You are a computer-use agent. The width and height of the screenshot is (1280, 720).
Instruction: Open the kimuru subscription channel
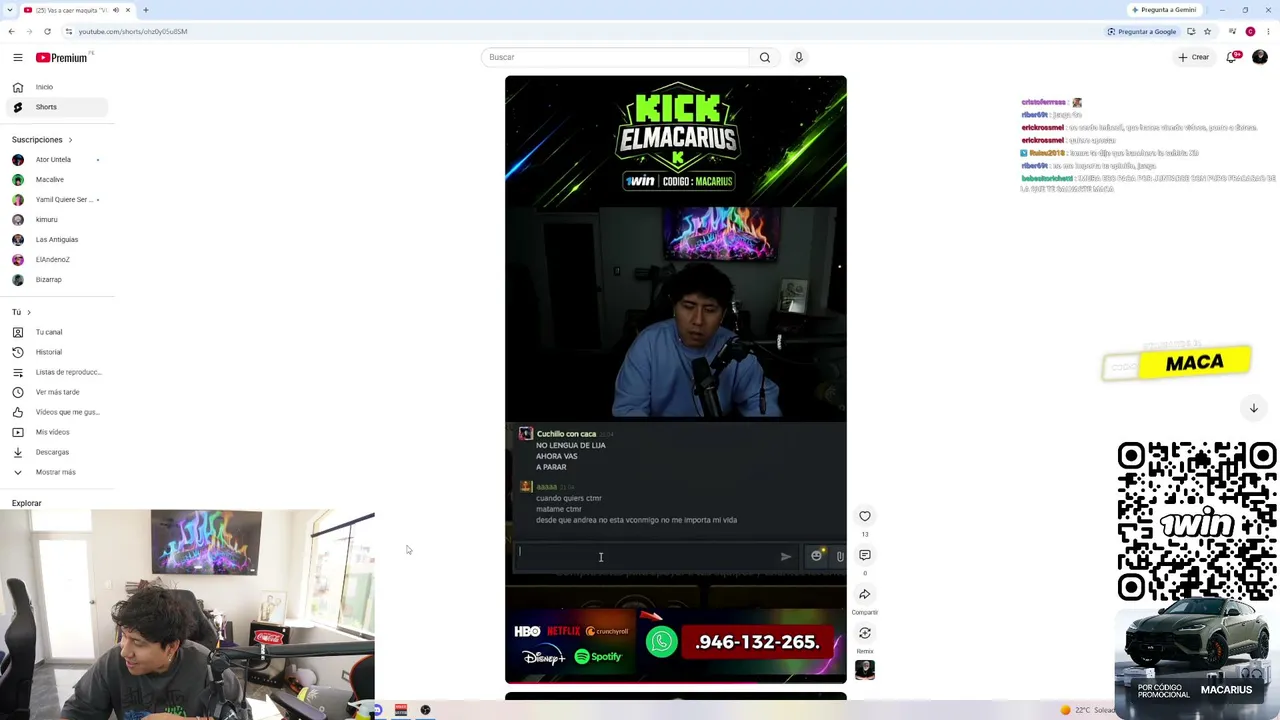(56, 220)
